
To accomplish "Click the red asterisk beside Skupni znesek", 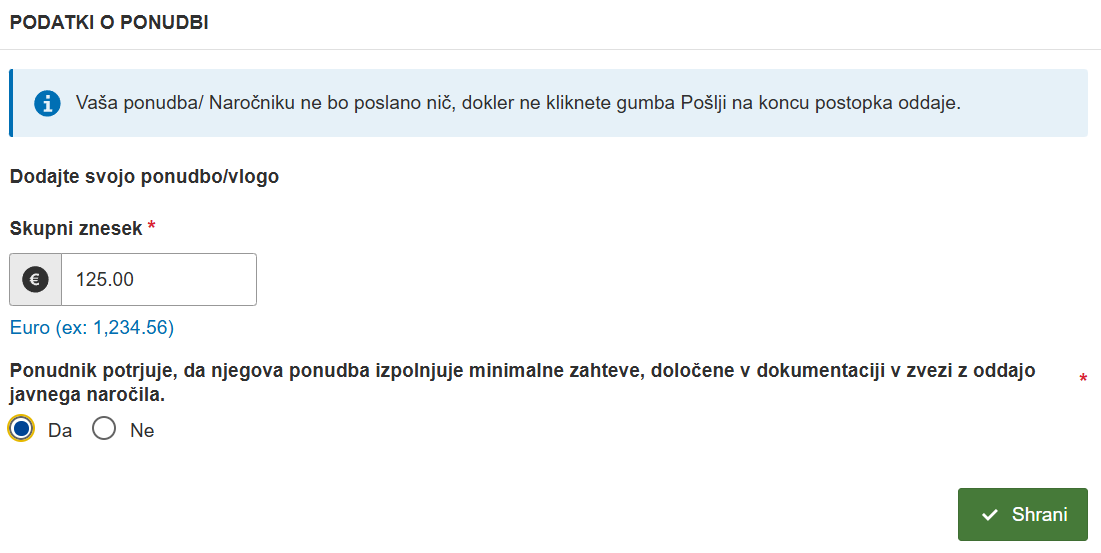I will (152, 226).
